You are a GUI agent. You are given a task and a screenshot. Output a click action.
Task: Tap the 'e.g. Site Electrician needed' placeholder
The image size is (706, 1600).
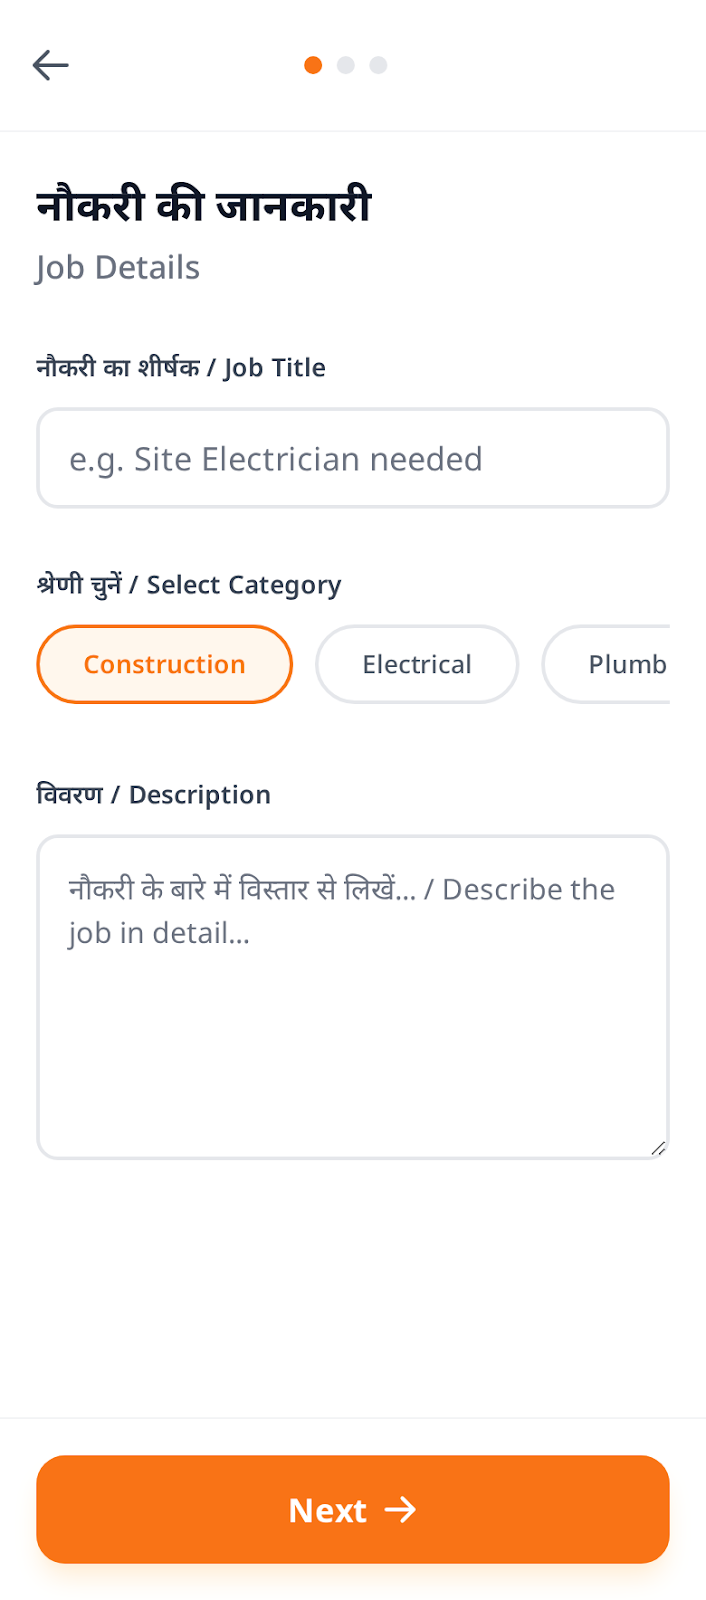pos(276,458)
